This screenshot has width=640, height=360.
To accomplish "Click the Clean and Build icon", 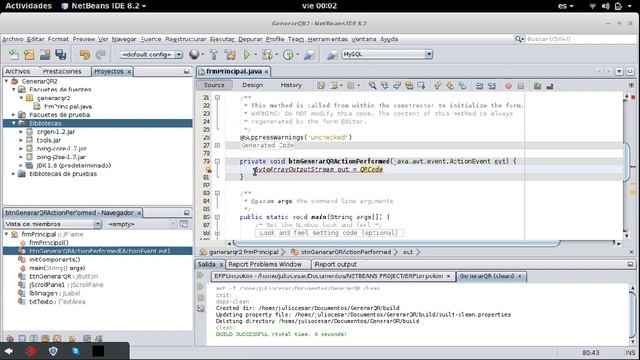I will tap(230, 54).
